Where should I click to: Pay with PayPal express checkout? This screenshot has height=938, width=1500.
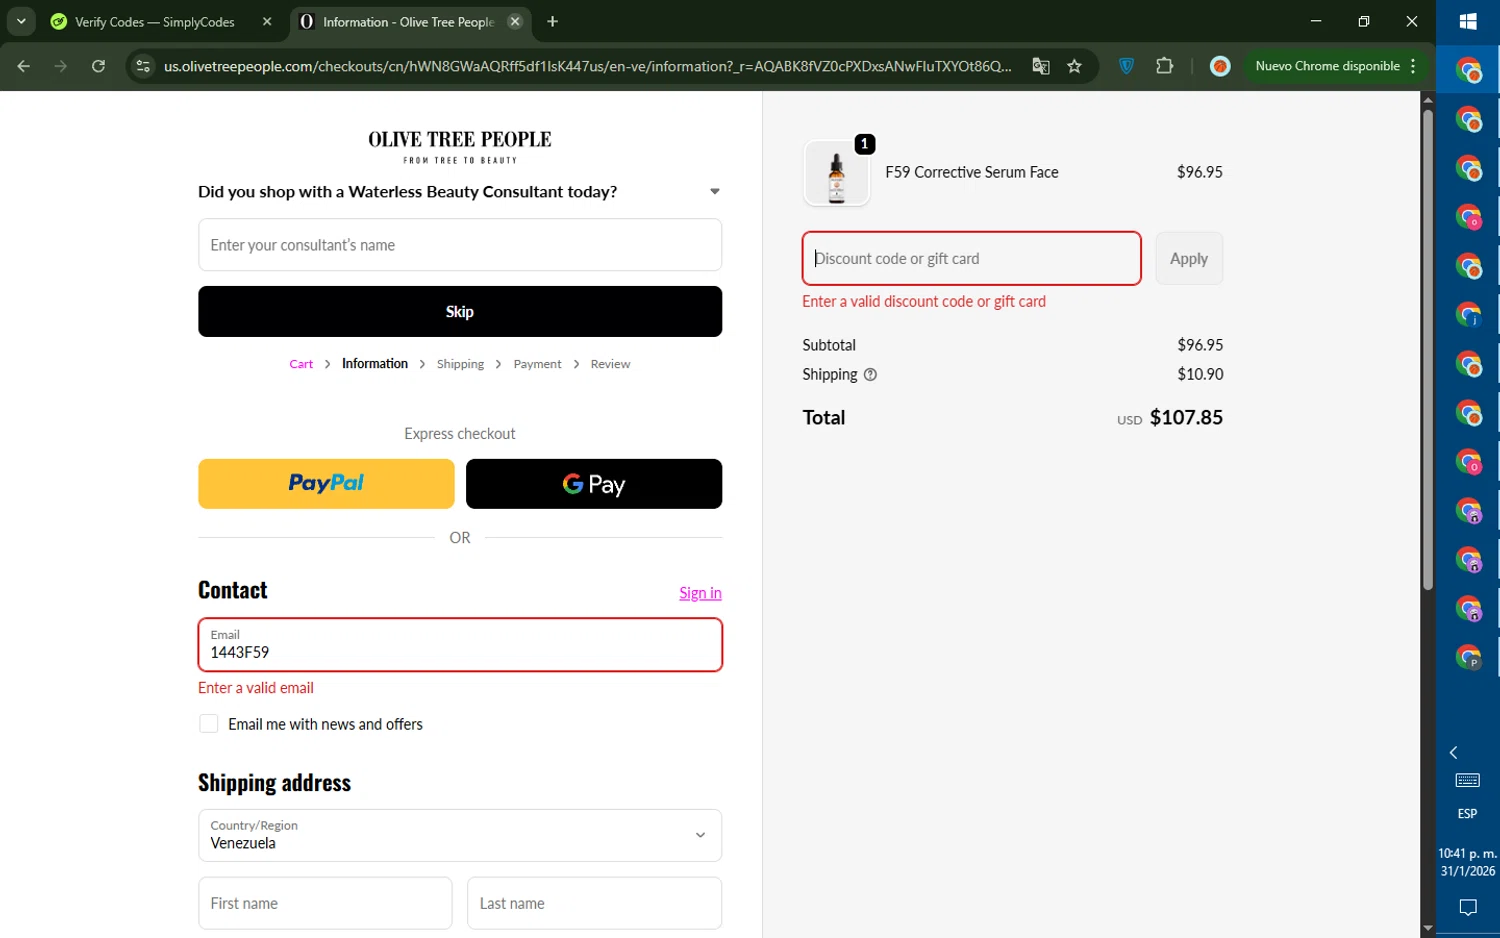point(326,484)
